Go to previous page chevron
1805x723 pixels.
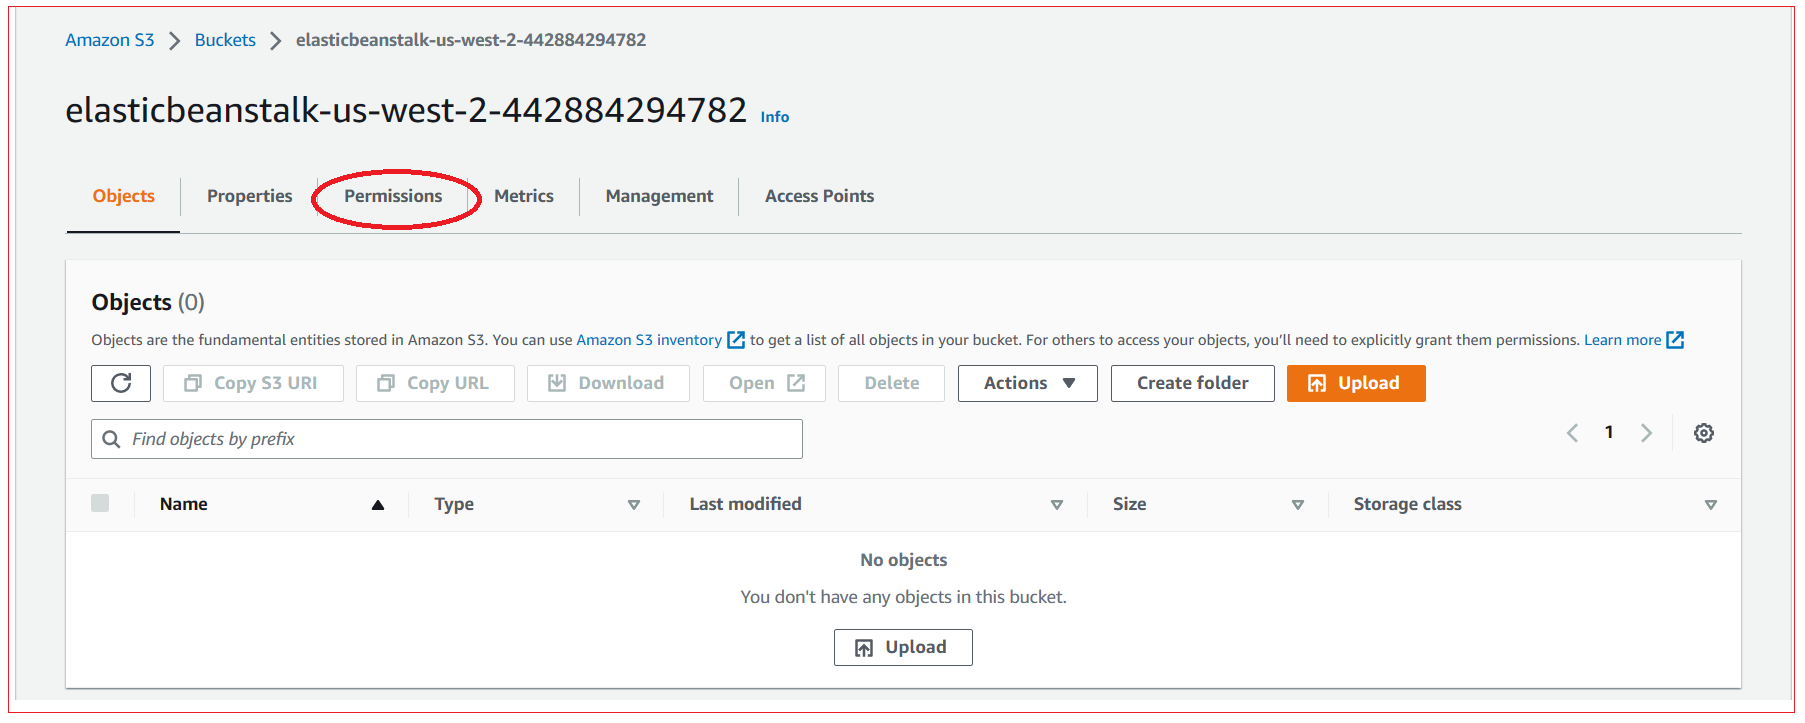pyautogui.click(x=1573, y=433)
